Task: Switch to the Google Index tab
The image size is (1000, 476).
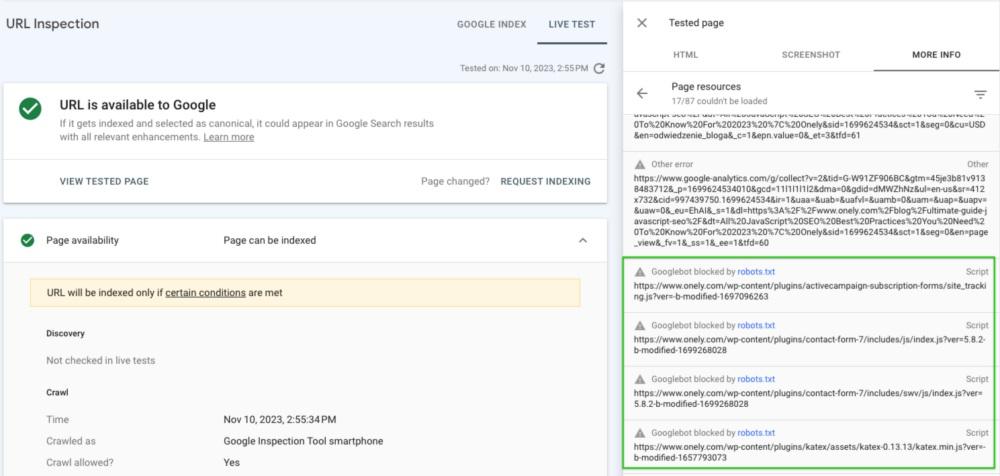Action: (x=491, y=24)
